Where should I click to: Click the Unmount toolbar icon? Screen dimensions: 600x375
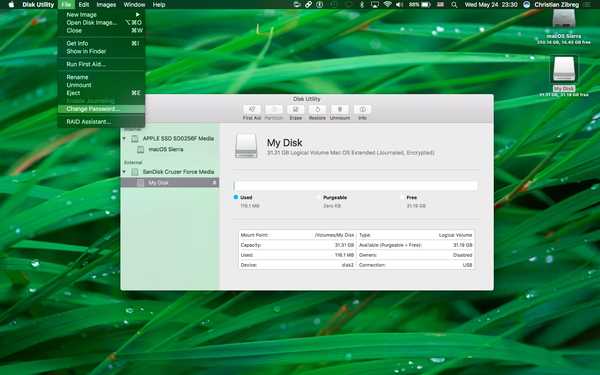pos(340,109)
